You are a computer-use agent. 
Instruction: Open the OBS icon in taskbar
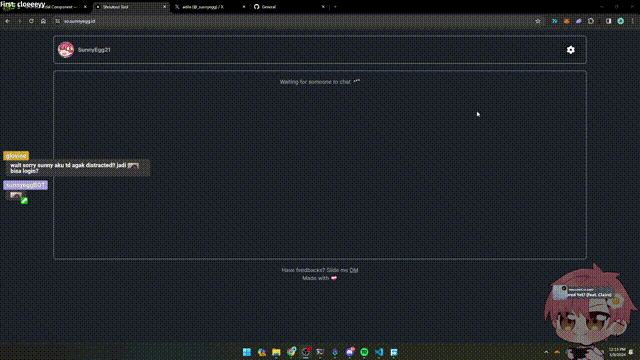click(x=306, y=352)
